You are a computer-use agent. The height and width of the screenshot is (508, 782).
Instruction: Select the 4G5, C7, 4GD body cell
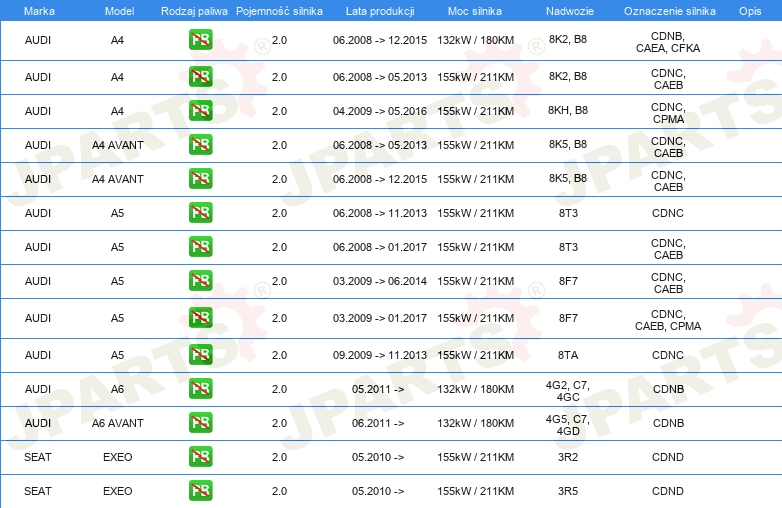568,425
